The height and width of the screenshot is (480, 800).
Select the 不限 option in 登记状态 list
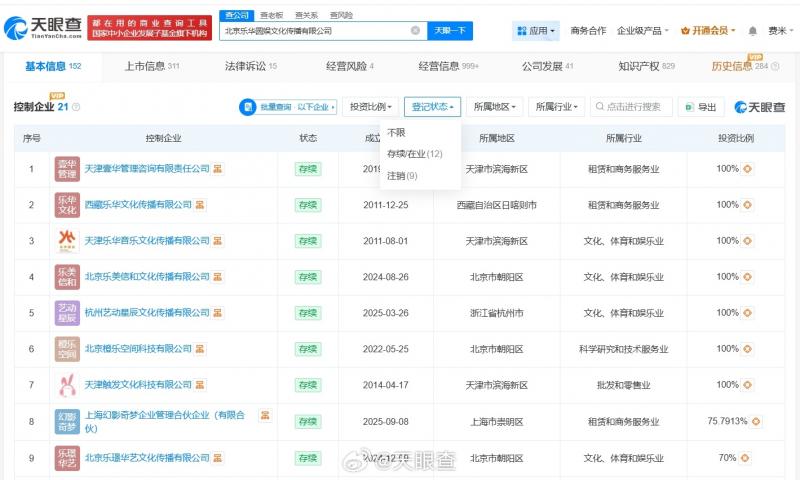point(397,132)
